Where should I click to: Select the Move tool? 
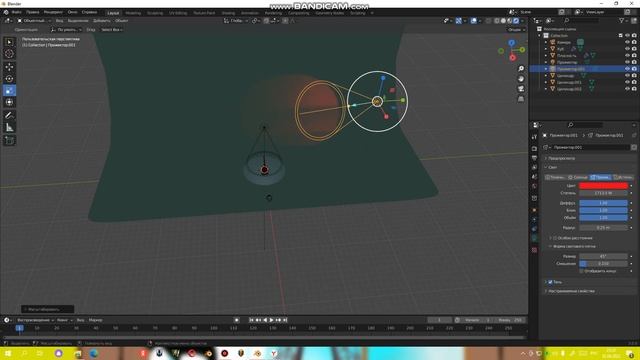pos(9,67)
